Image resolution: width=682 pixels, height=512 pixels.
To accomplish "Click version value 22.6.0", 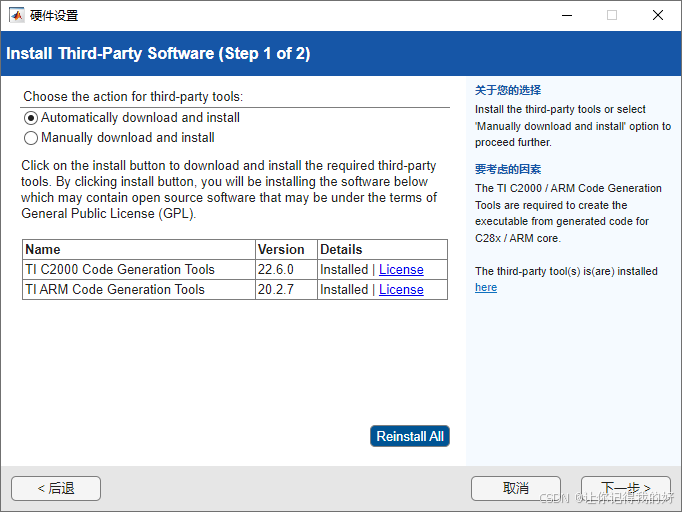I will pos(276,270).
